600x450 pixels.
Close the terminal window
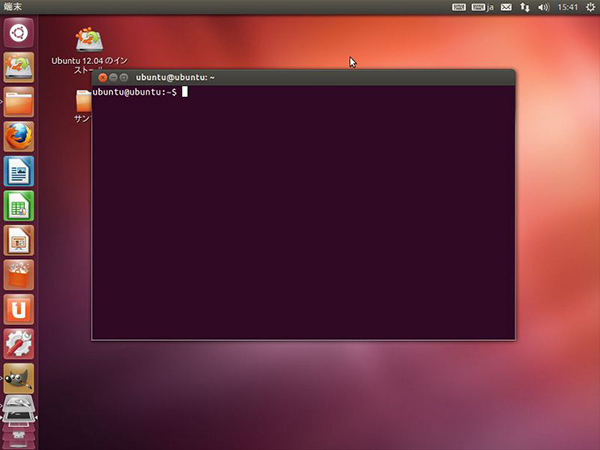[x=102, y=78]
